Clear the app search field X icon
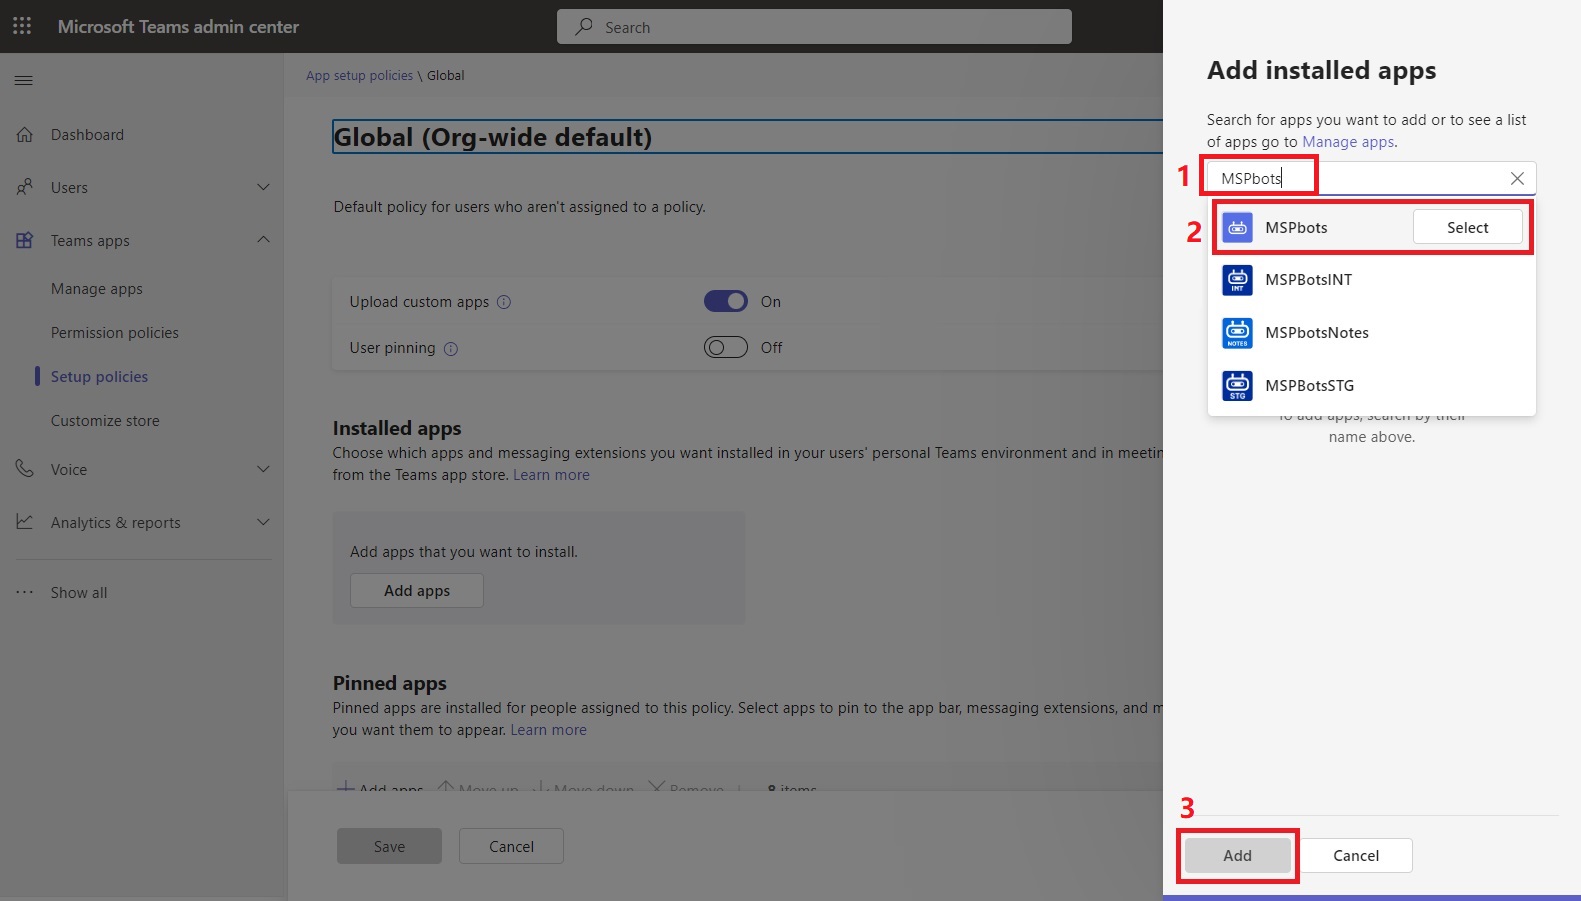The image size is (1581, 901). 1516,179
